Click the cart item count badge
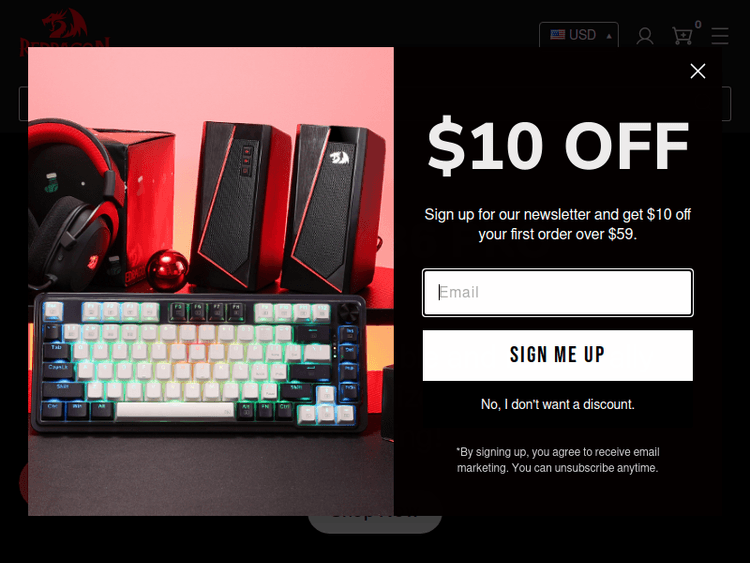Image resolution: width=750 pixels, height=563 pixels. (x=698, y=24)
